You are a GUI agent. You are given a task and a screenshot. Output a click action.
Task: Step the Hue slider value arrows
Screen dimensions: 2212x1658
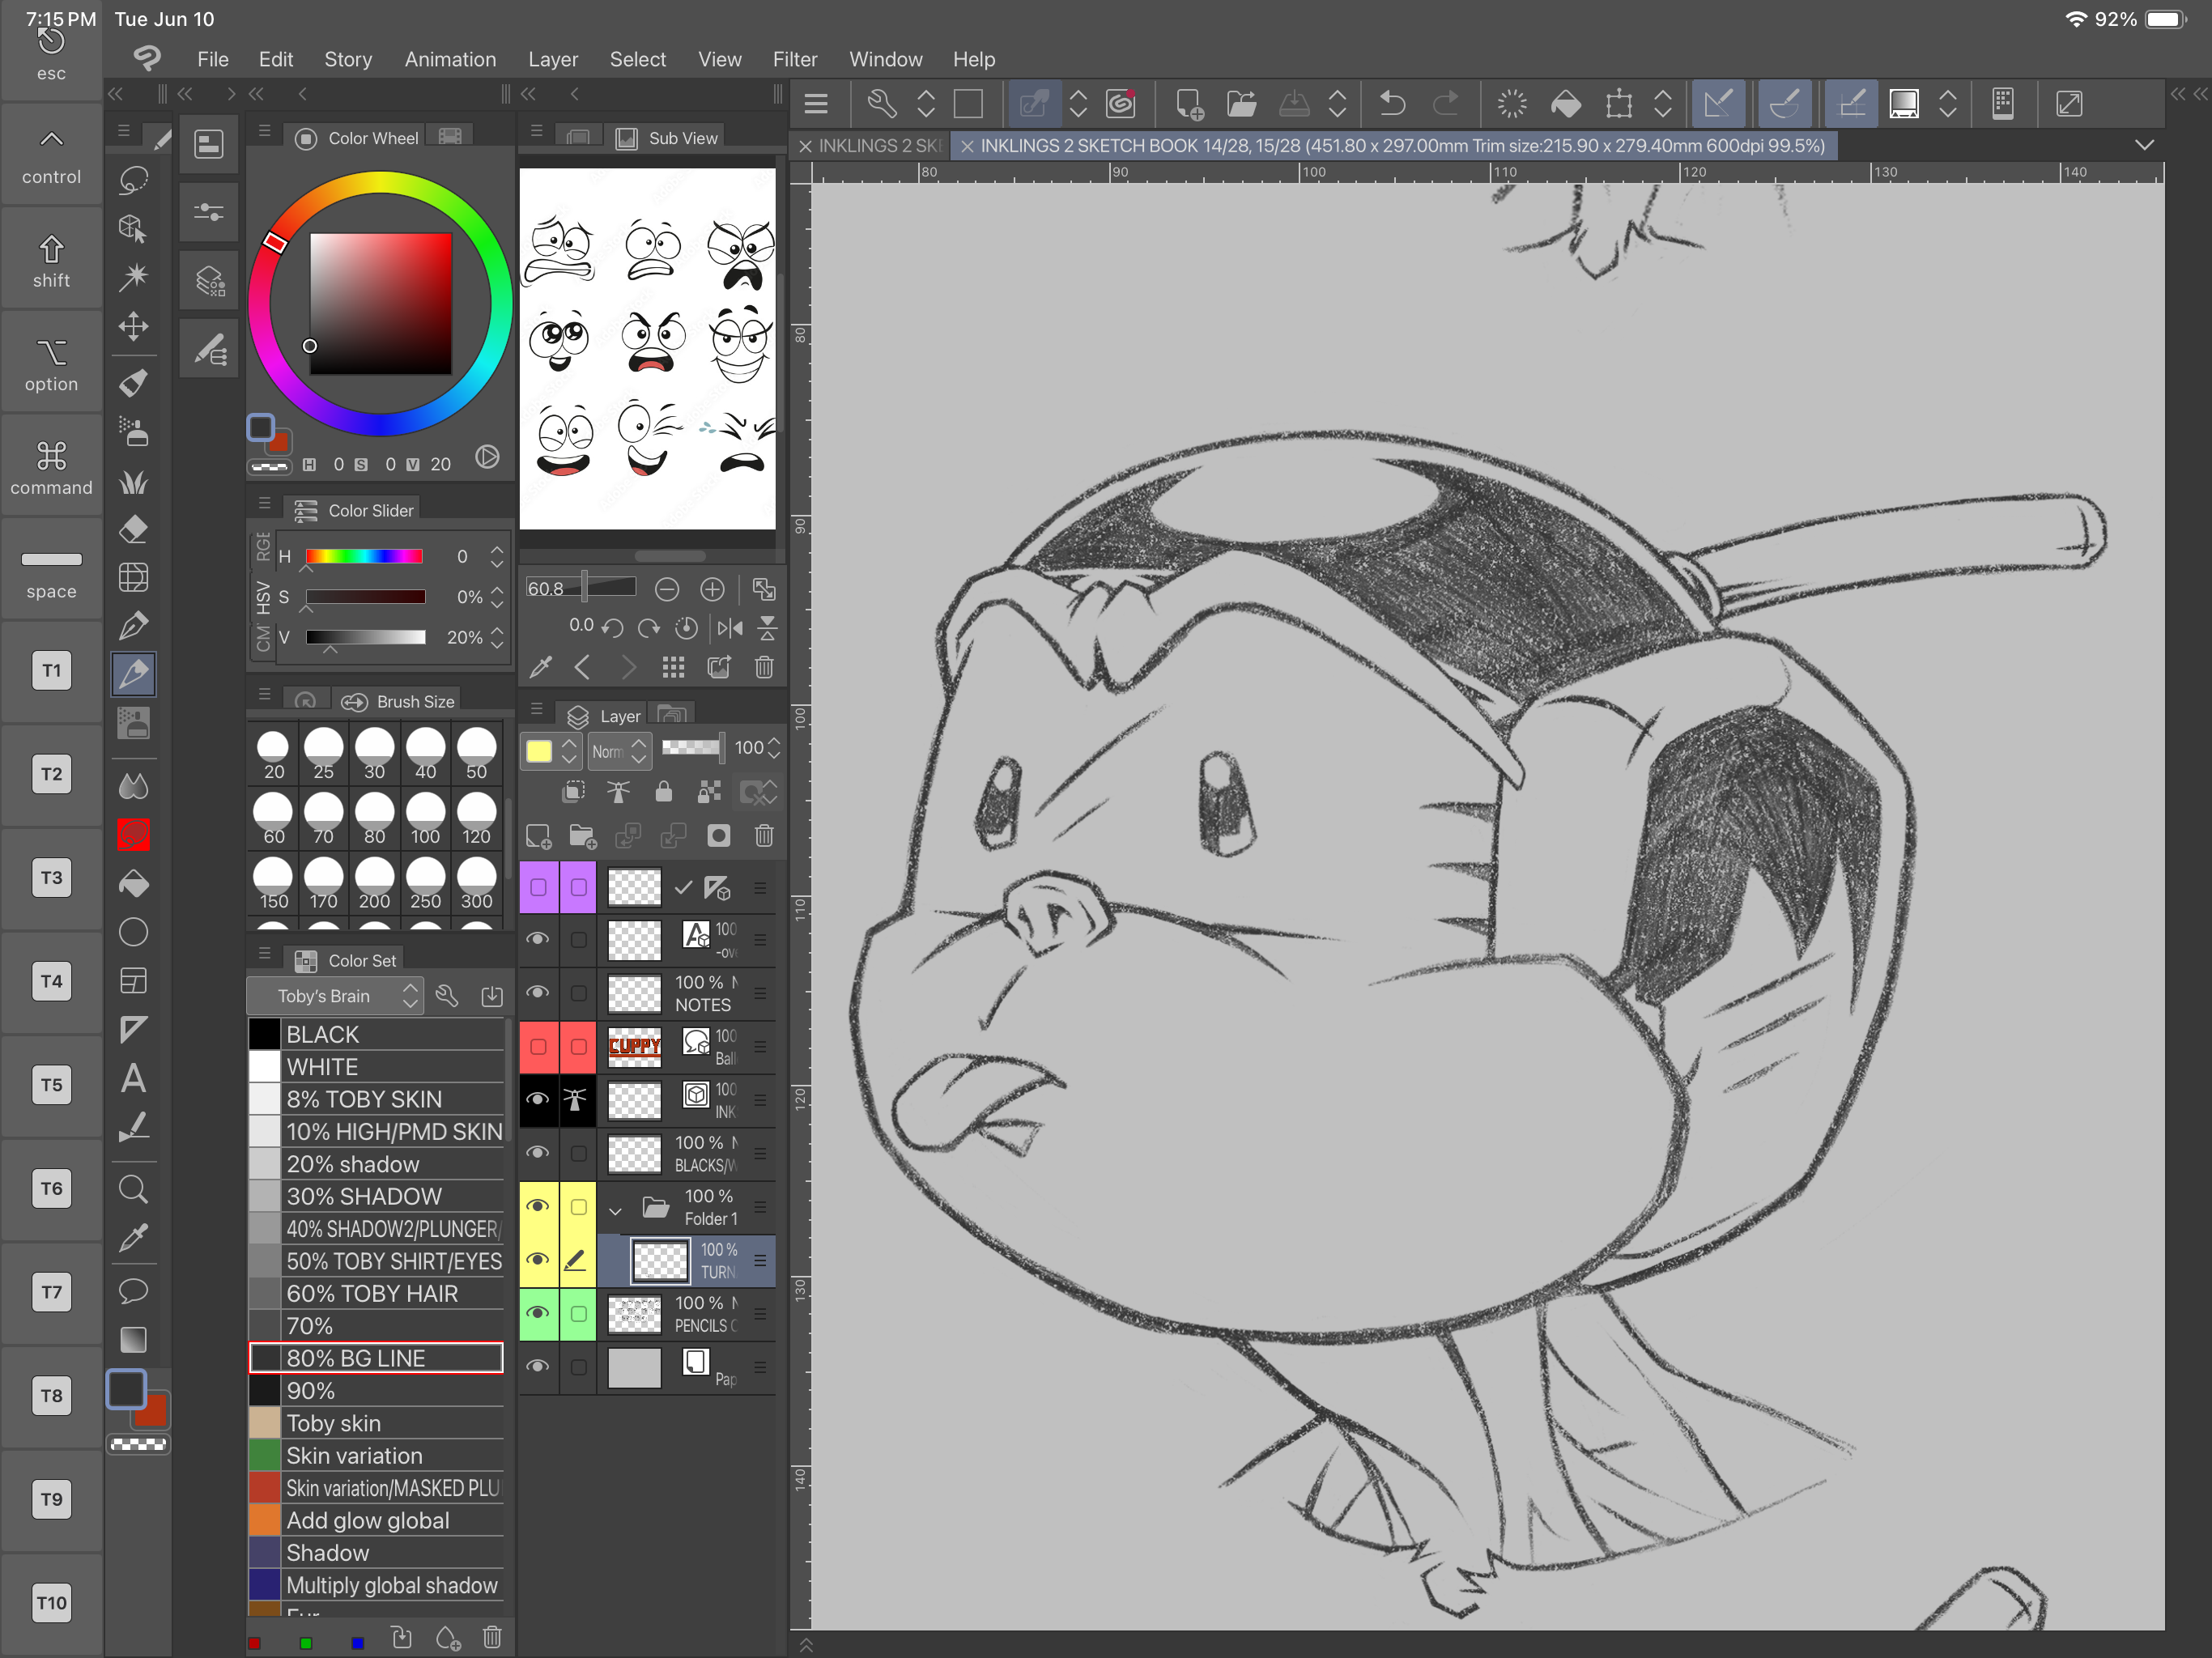(x=497, y=557)
